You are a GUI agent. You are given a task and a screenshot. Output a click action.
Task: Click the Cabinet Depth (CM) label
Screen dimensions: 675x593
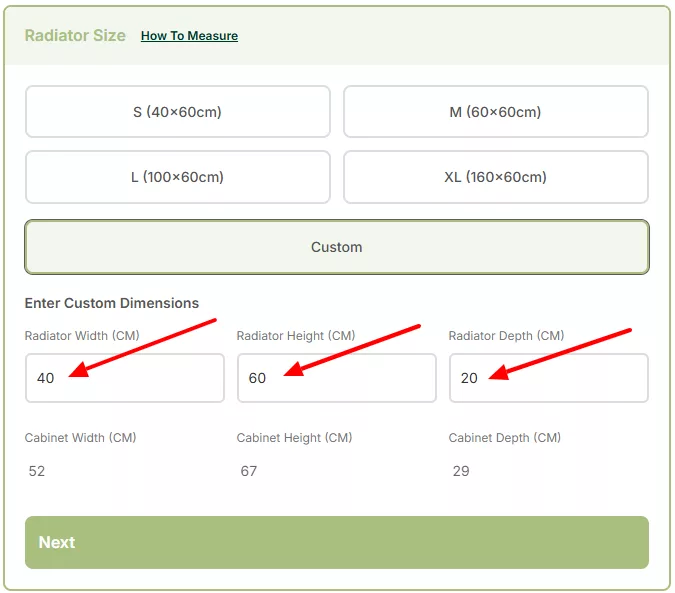504,438
